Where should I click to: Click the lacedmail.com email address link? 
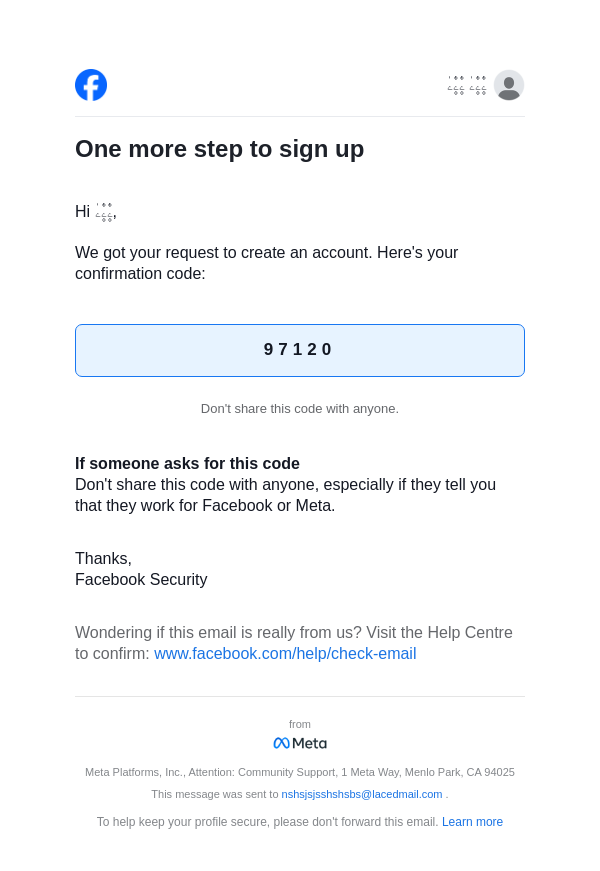coord(361,794)
